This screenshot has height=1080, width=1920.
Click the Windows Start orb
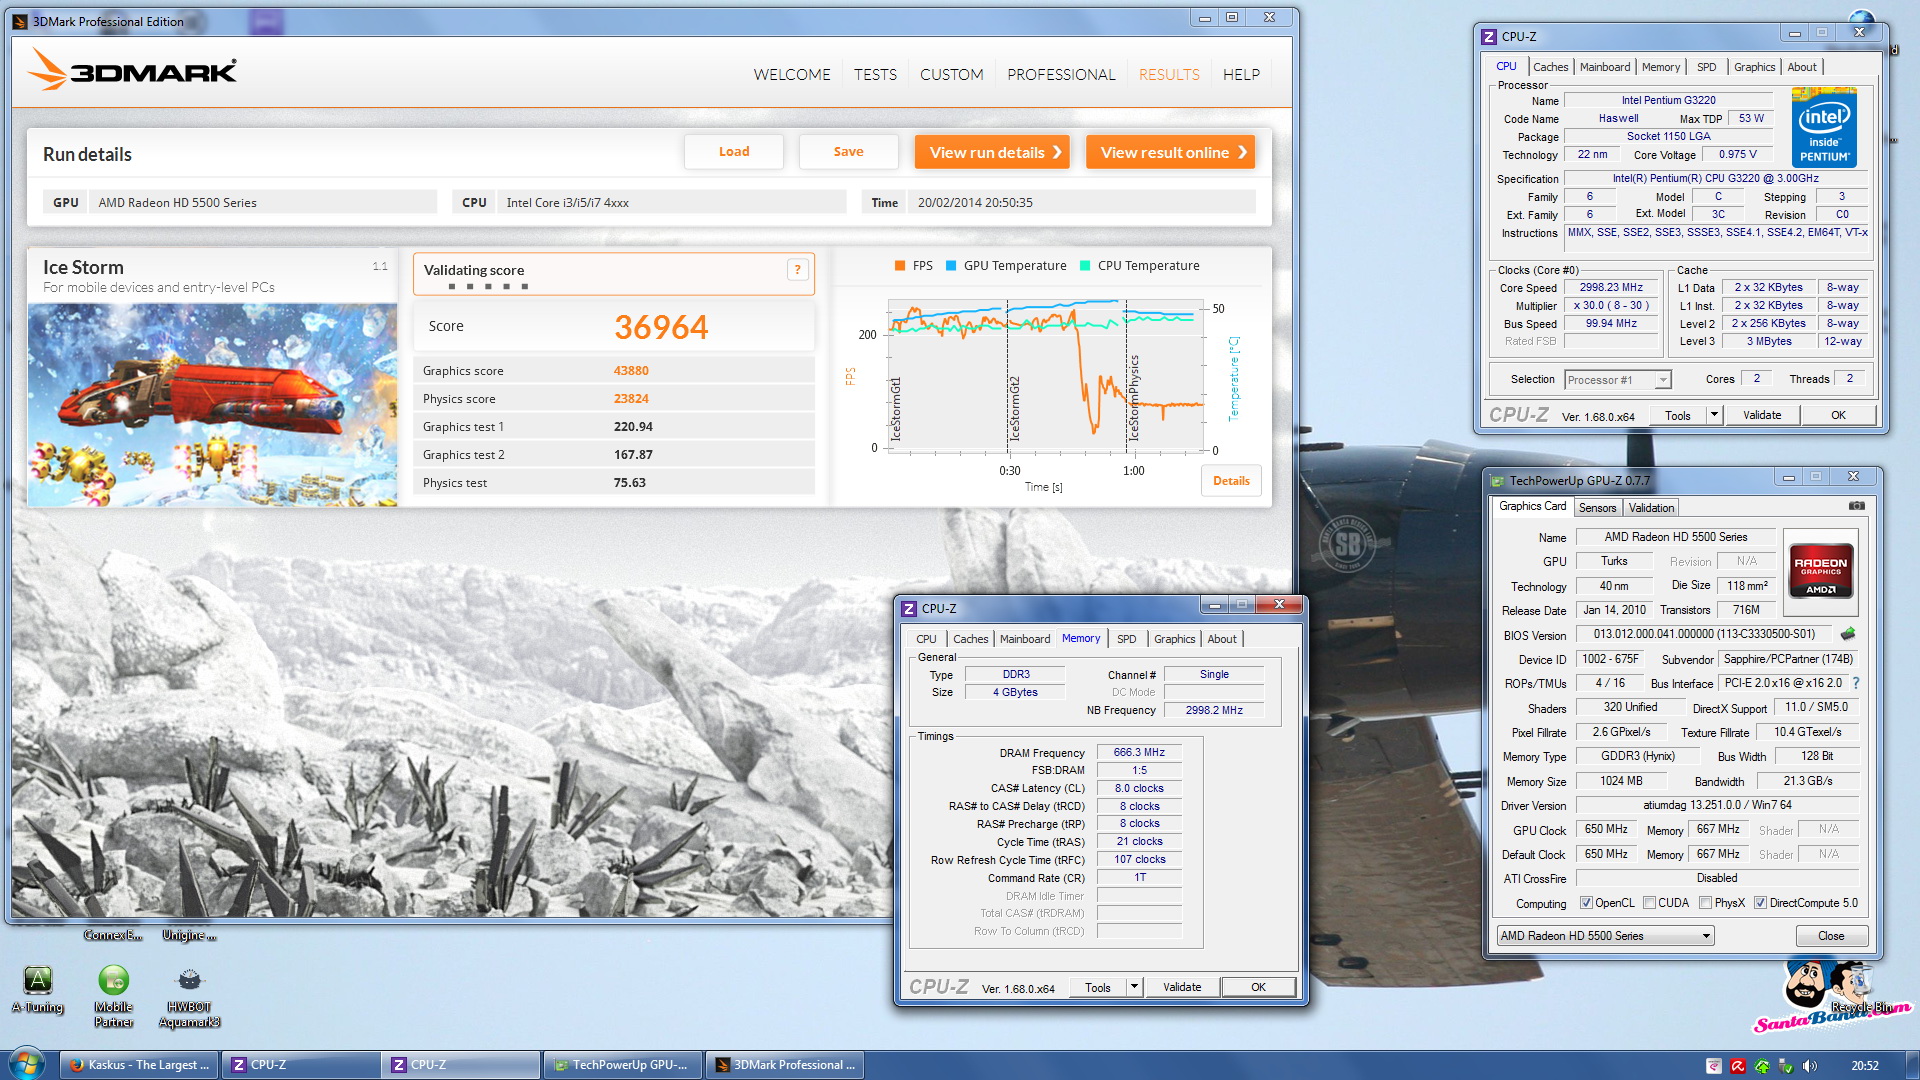pos(27,1064)
